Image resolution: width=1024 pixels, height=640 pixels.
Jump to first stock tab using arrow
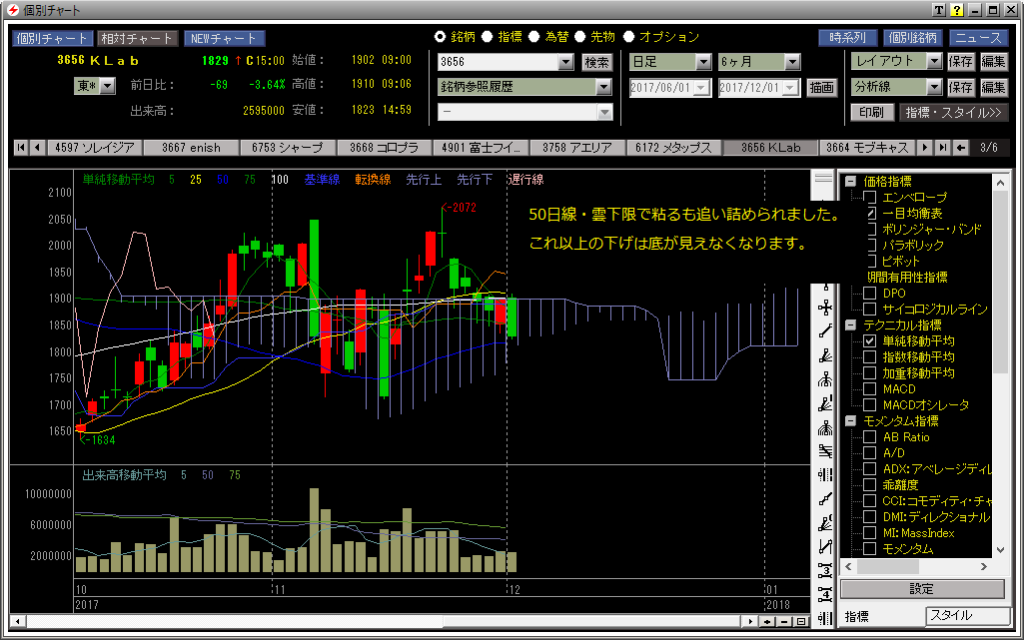21,148
